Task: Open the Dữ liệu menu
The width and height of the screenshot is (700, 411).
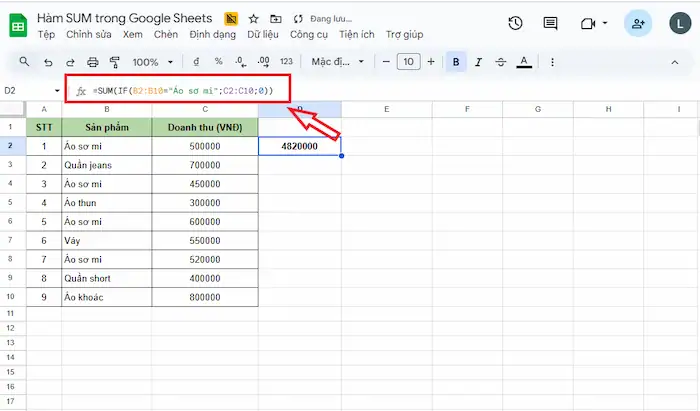Action: tap(263, 34)
